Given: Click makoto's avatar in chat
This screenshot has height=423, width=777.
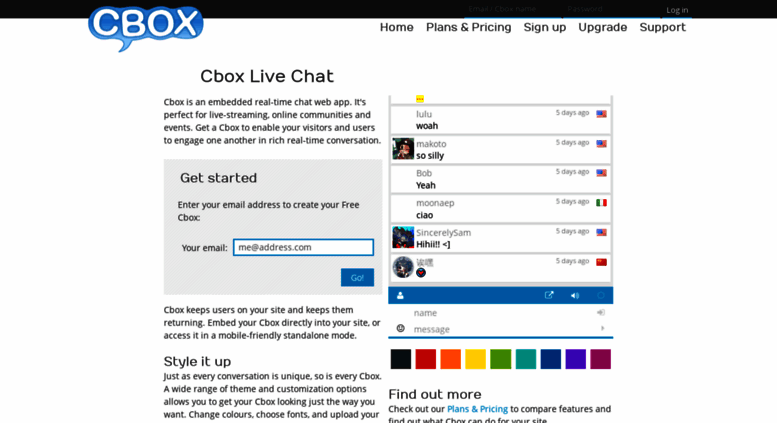Looking at the screenshot, I should point(403,149).
